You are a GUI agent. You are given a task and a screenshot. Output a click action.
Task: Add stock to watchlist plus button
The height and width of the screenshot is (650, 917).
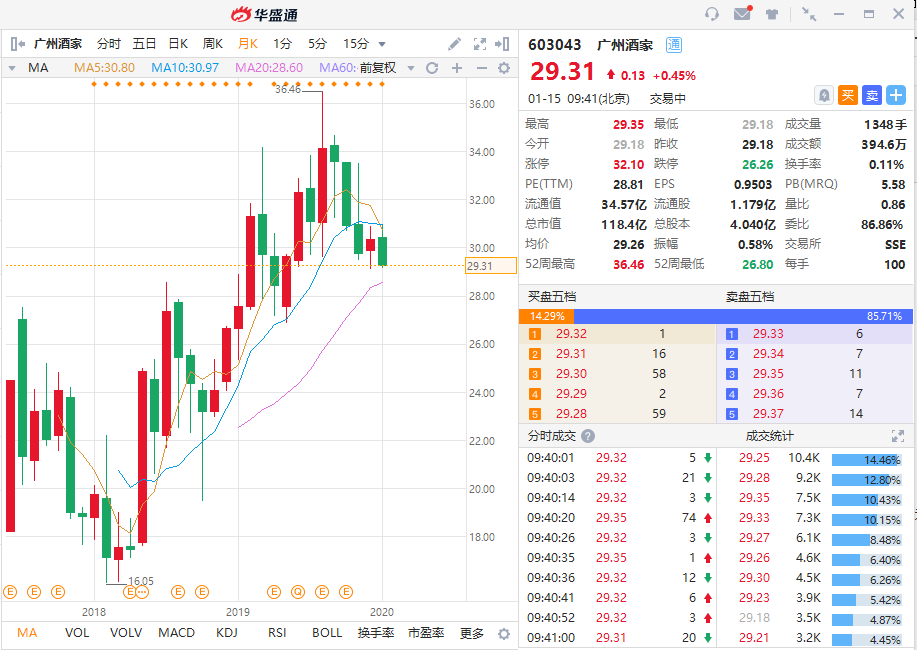896,95
